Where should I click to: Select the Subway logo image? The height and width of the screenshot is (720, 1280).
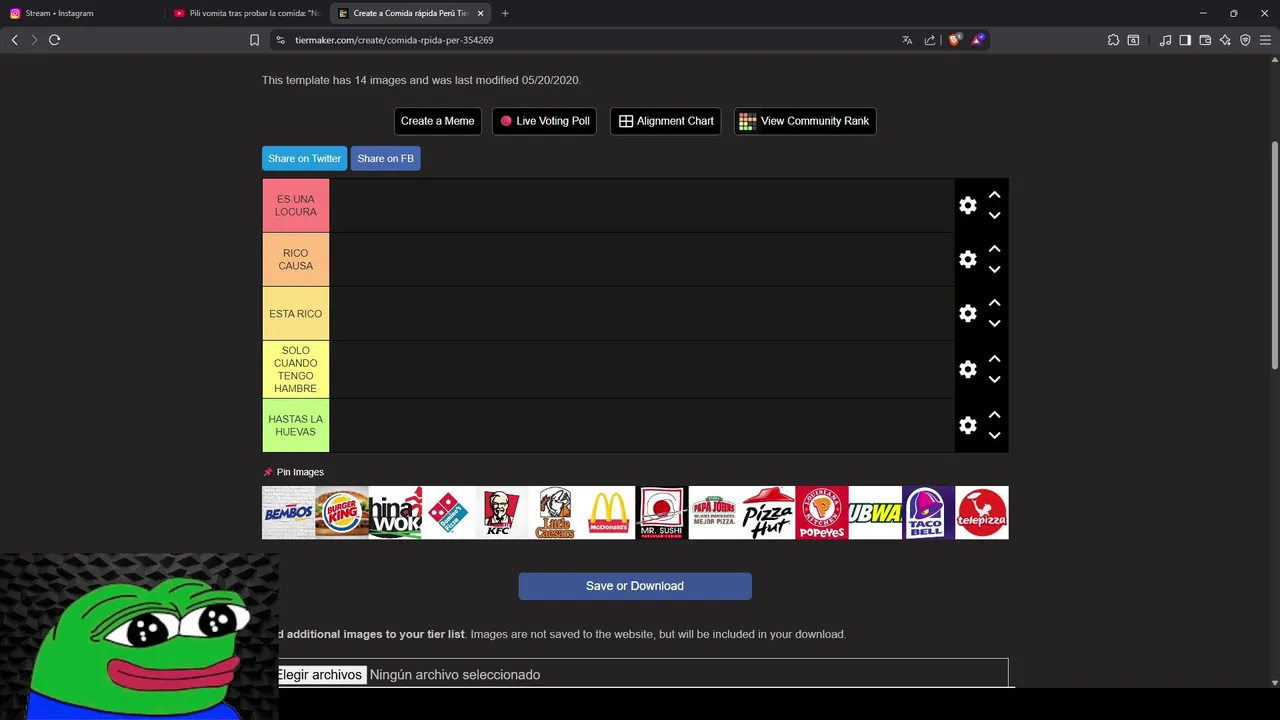[875, 512]
